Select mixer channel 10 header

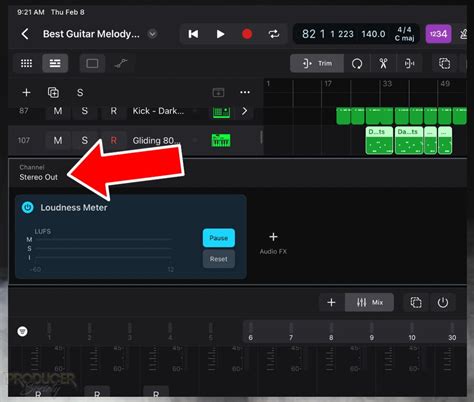coord(412,332)
